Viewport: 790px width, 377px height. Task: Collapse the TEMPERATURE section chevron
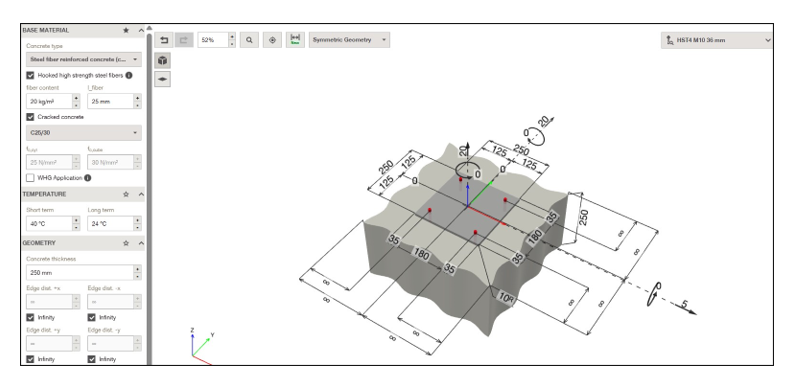pos(141,194)
